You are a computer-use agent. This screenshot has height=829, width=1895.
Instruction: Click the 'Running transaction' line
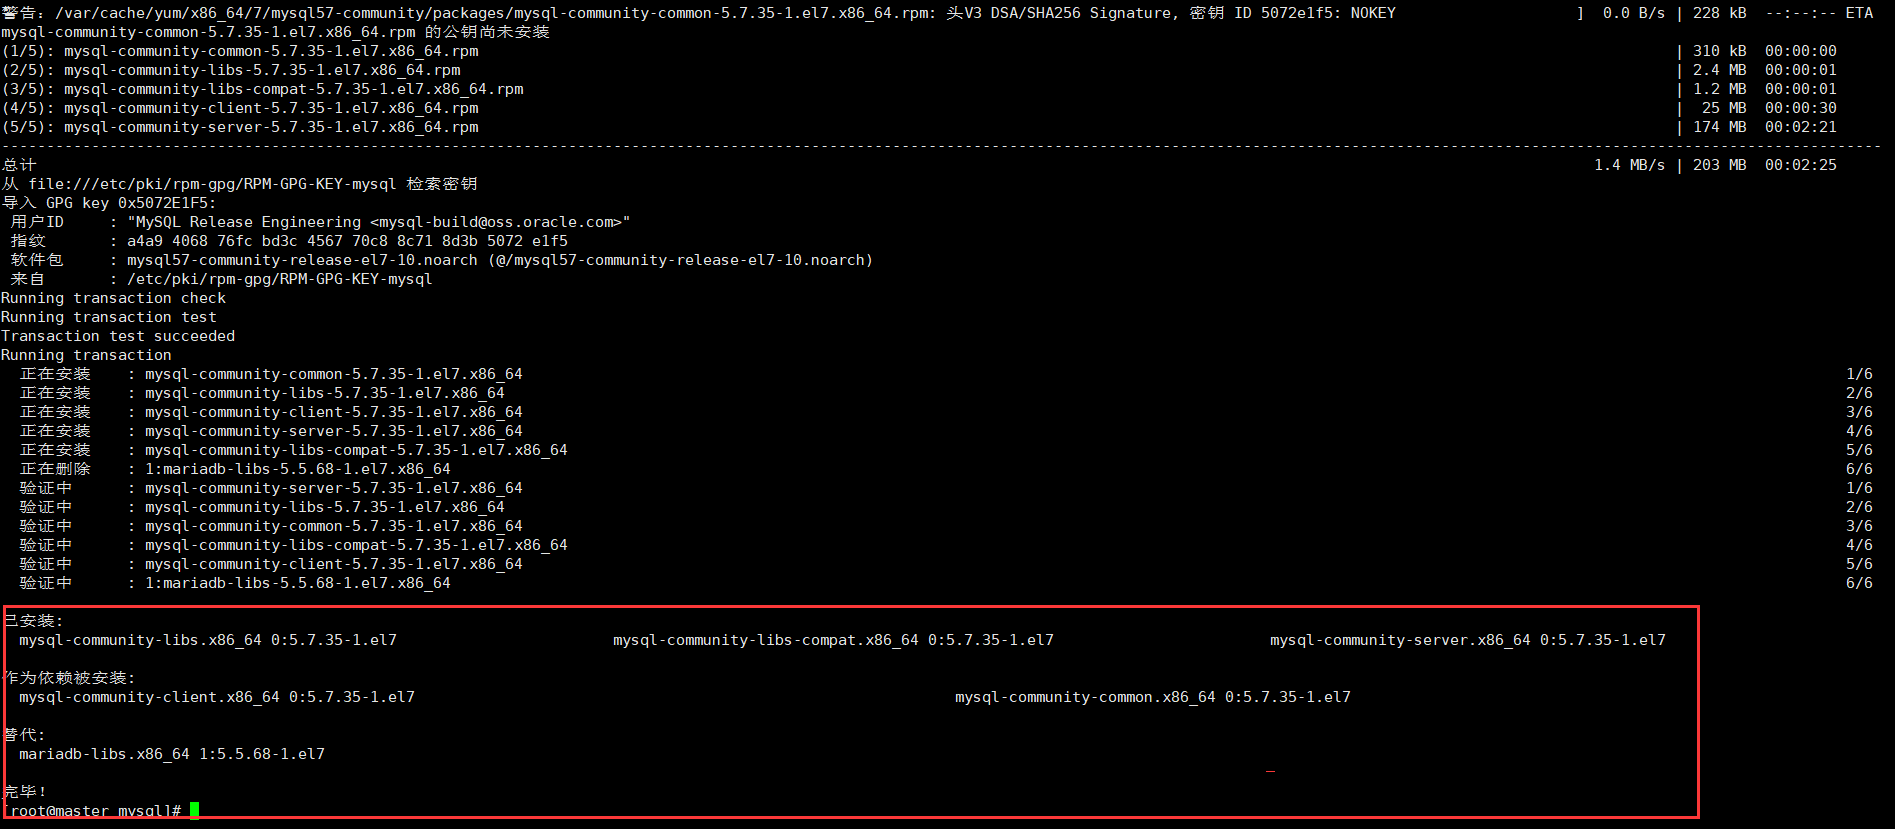tap(86, 355)
